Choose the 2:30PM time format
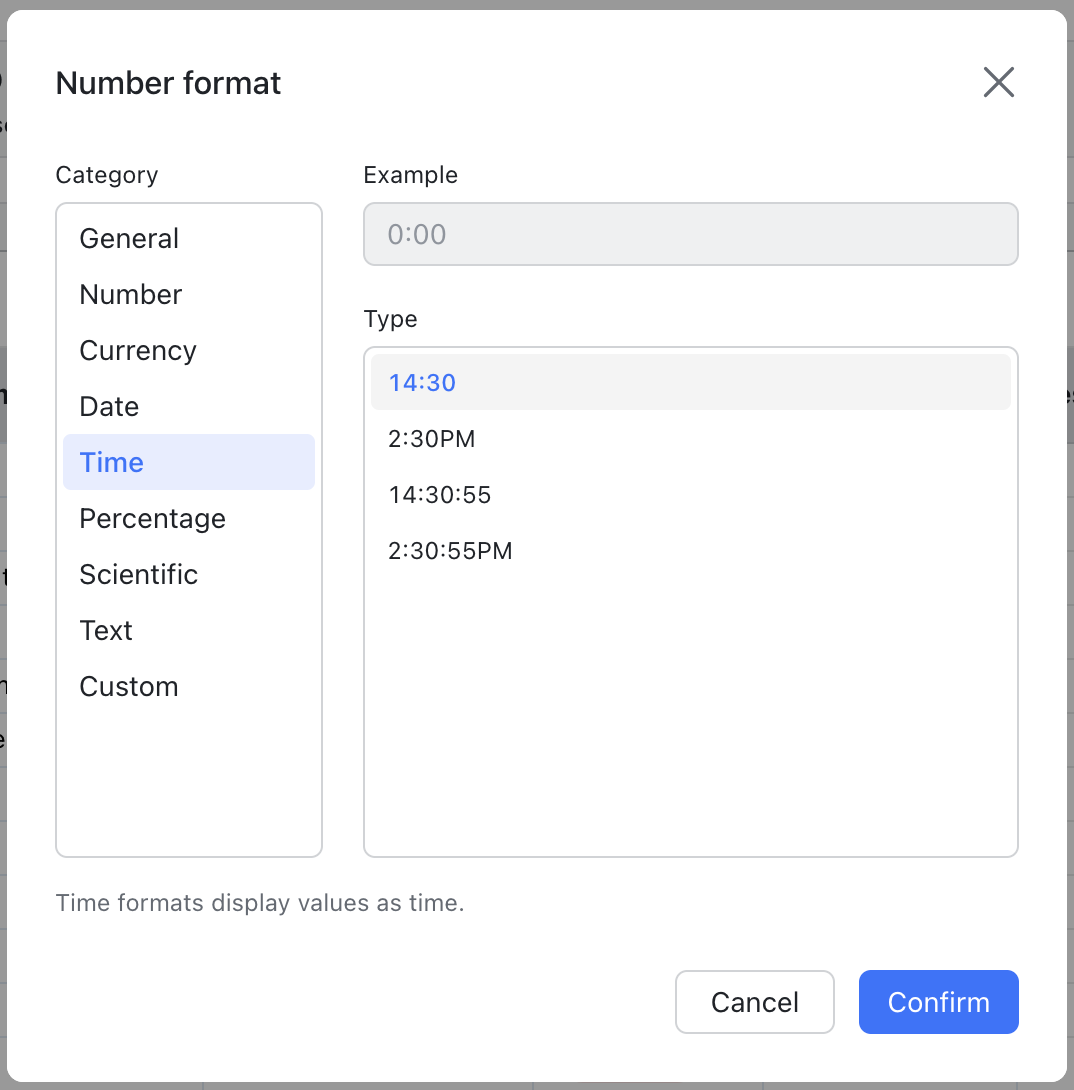The width and height of the screenshot is (1074, 1090). [432, 438]
